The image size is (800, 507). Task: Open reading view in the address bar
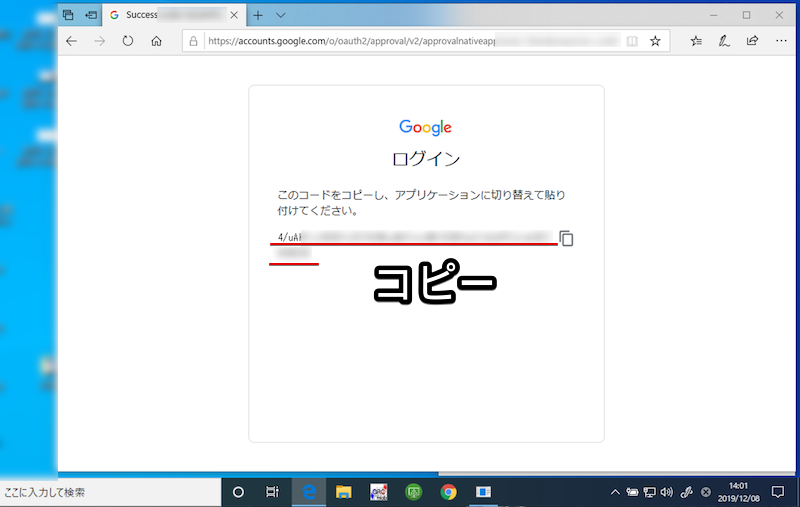630,41
